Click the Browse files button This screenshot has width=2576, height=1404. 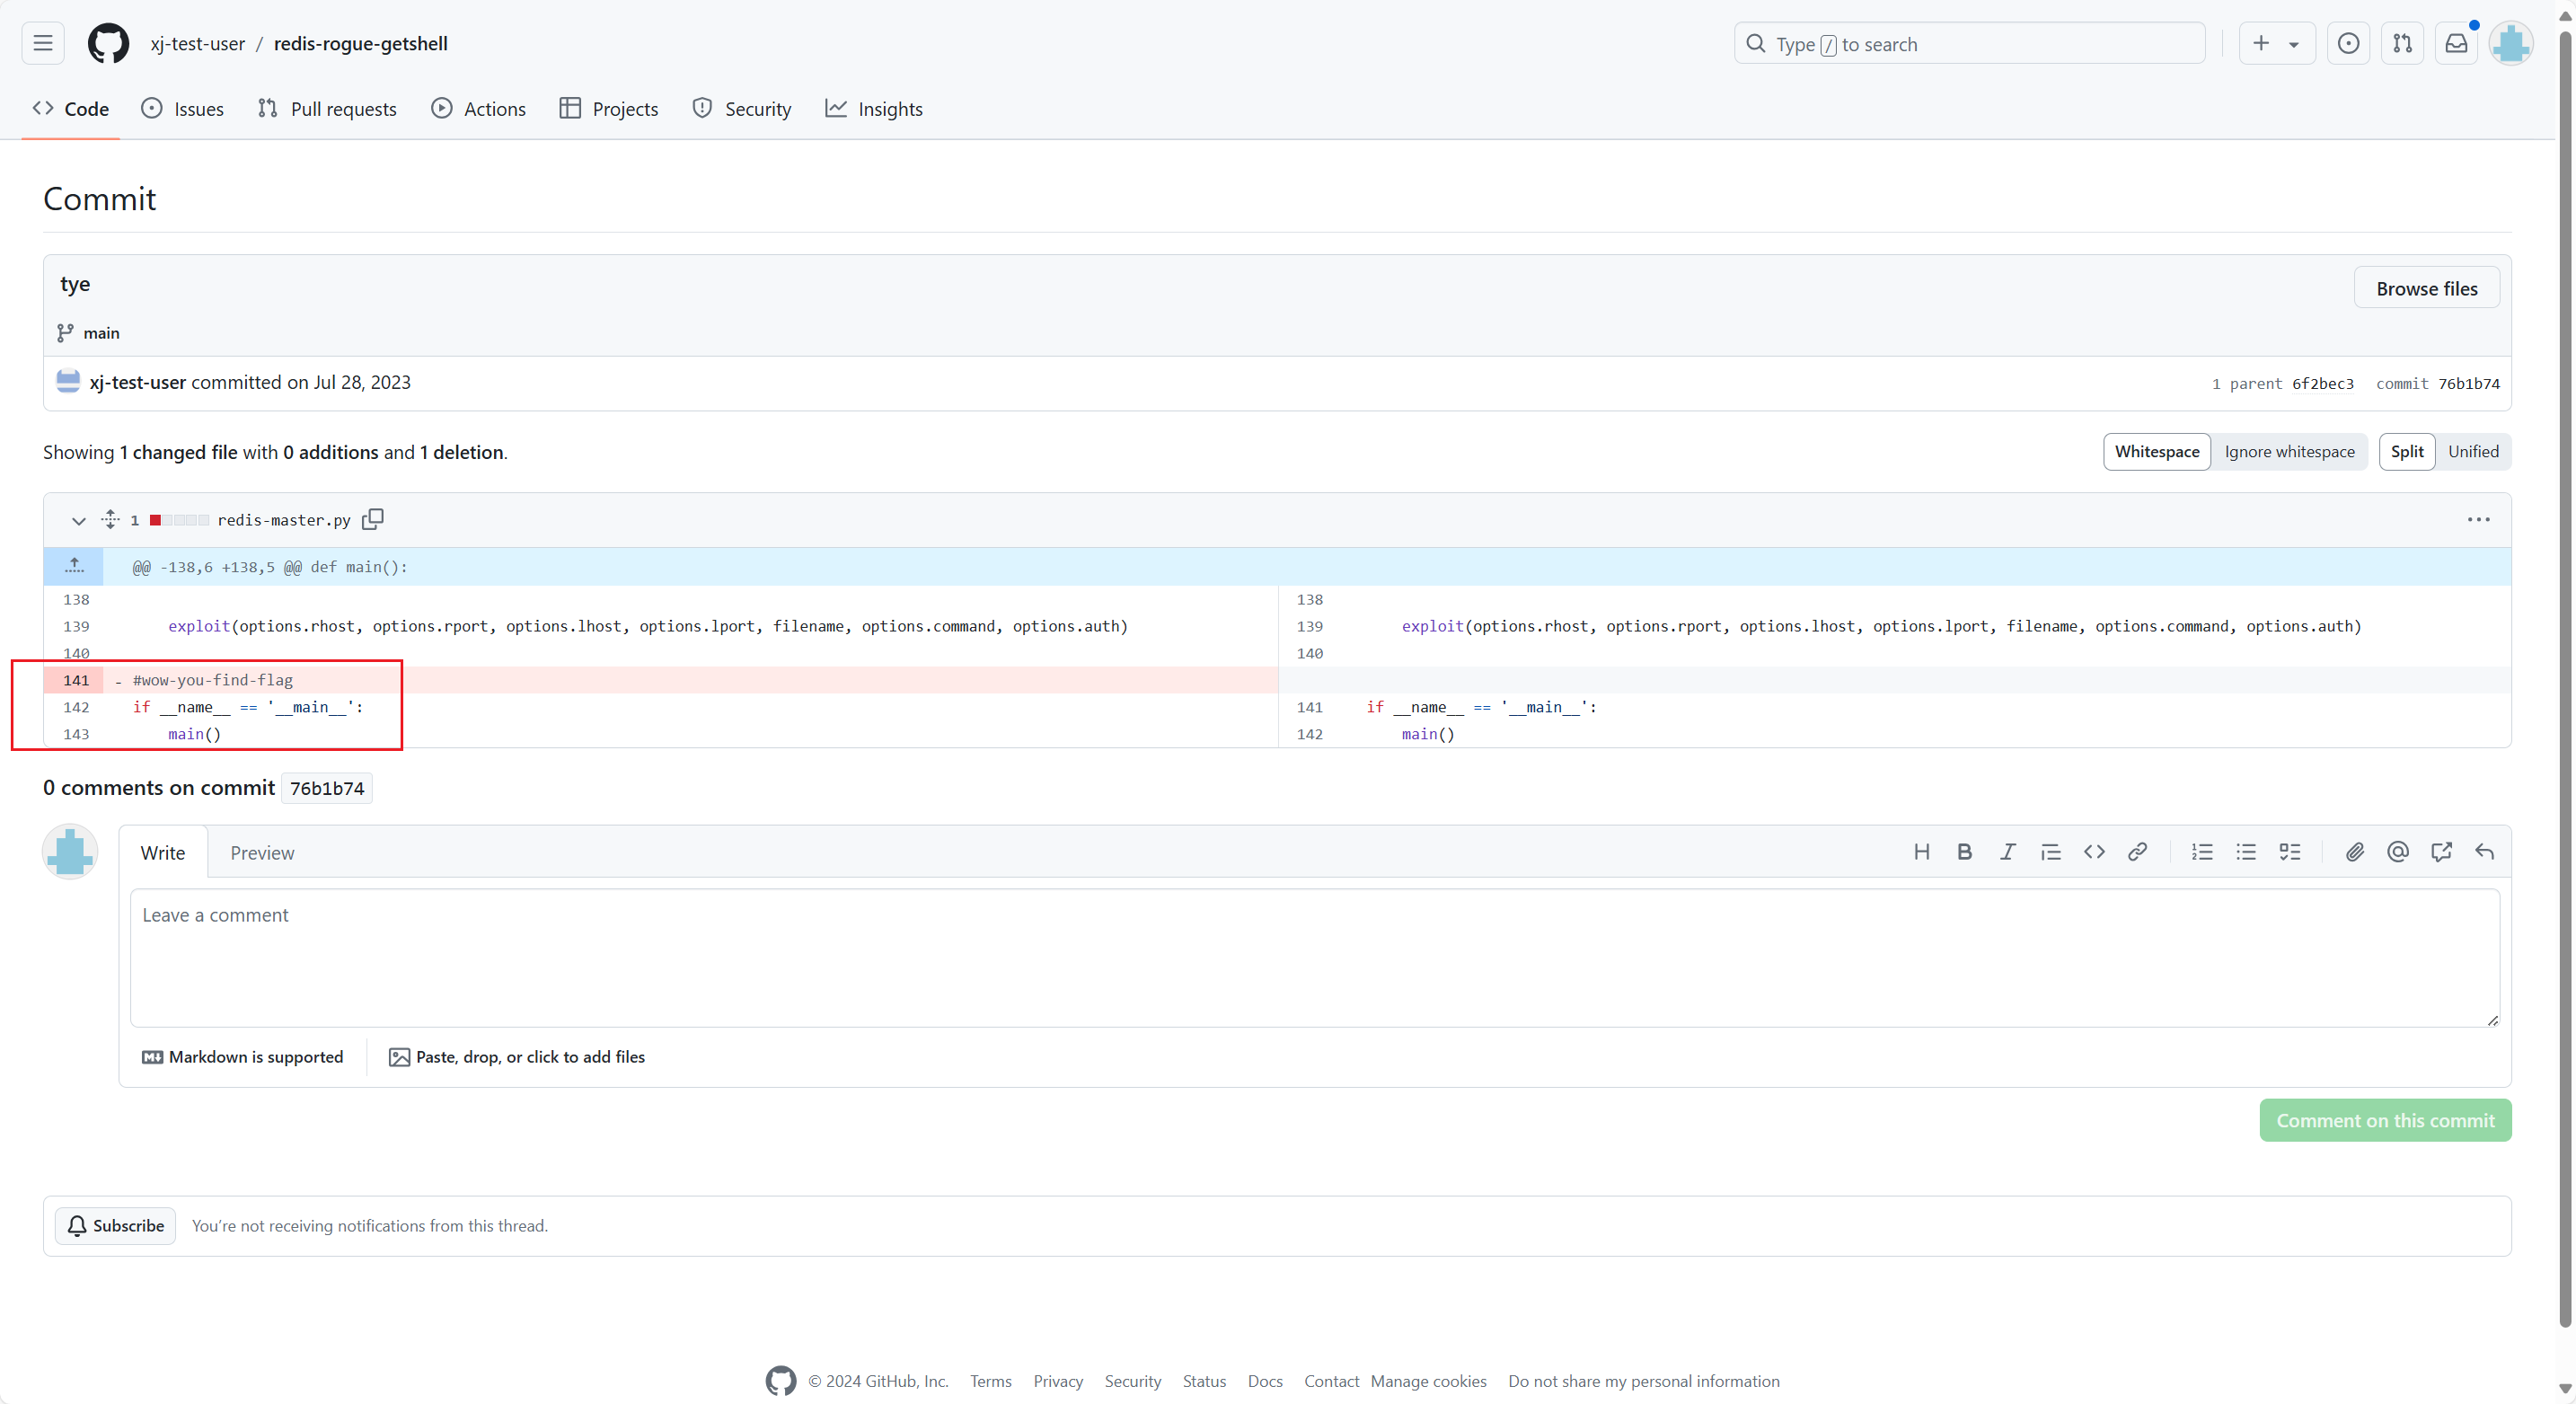[2426, 289]
